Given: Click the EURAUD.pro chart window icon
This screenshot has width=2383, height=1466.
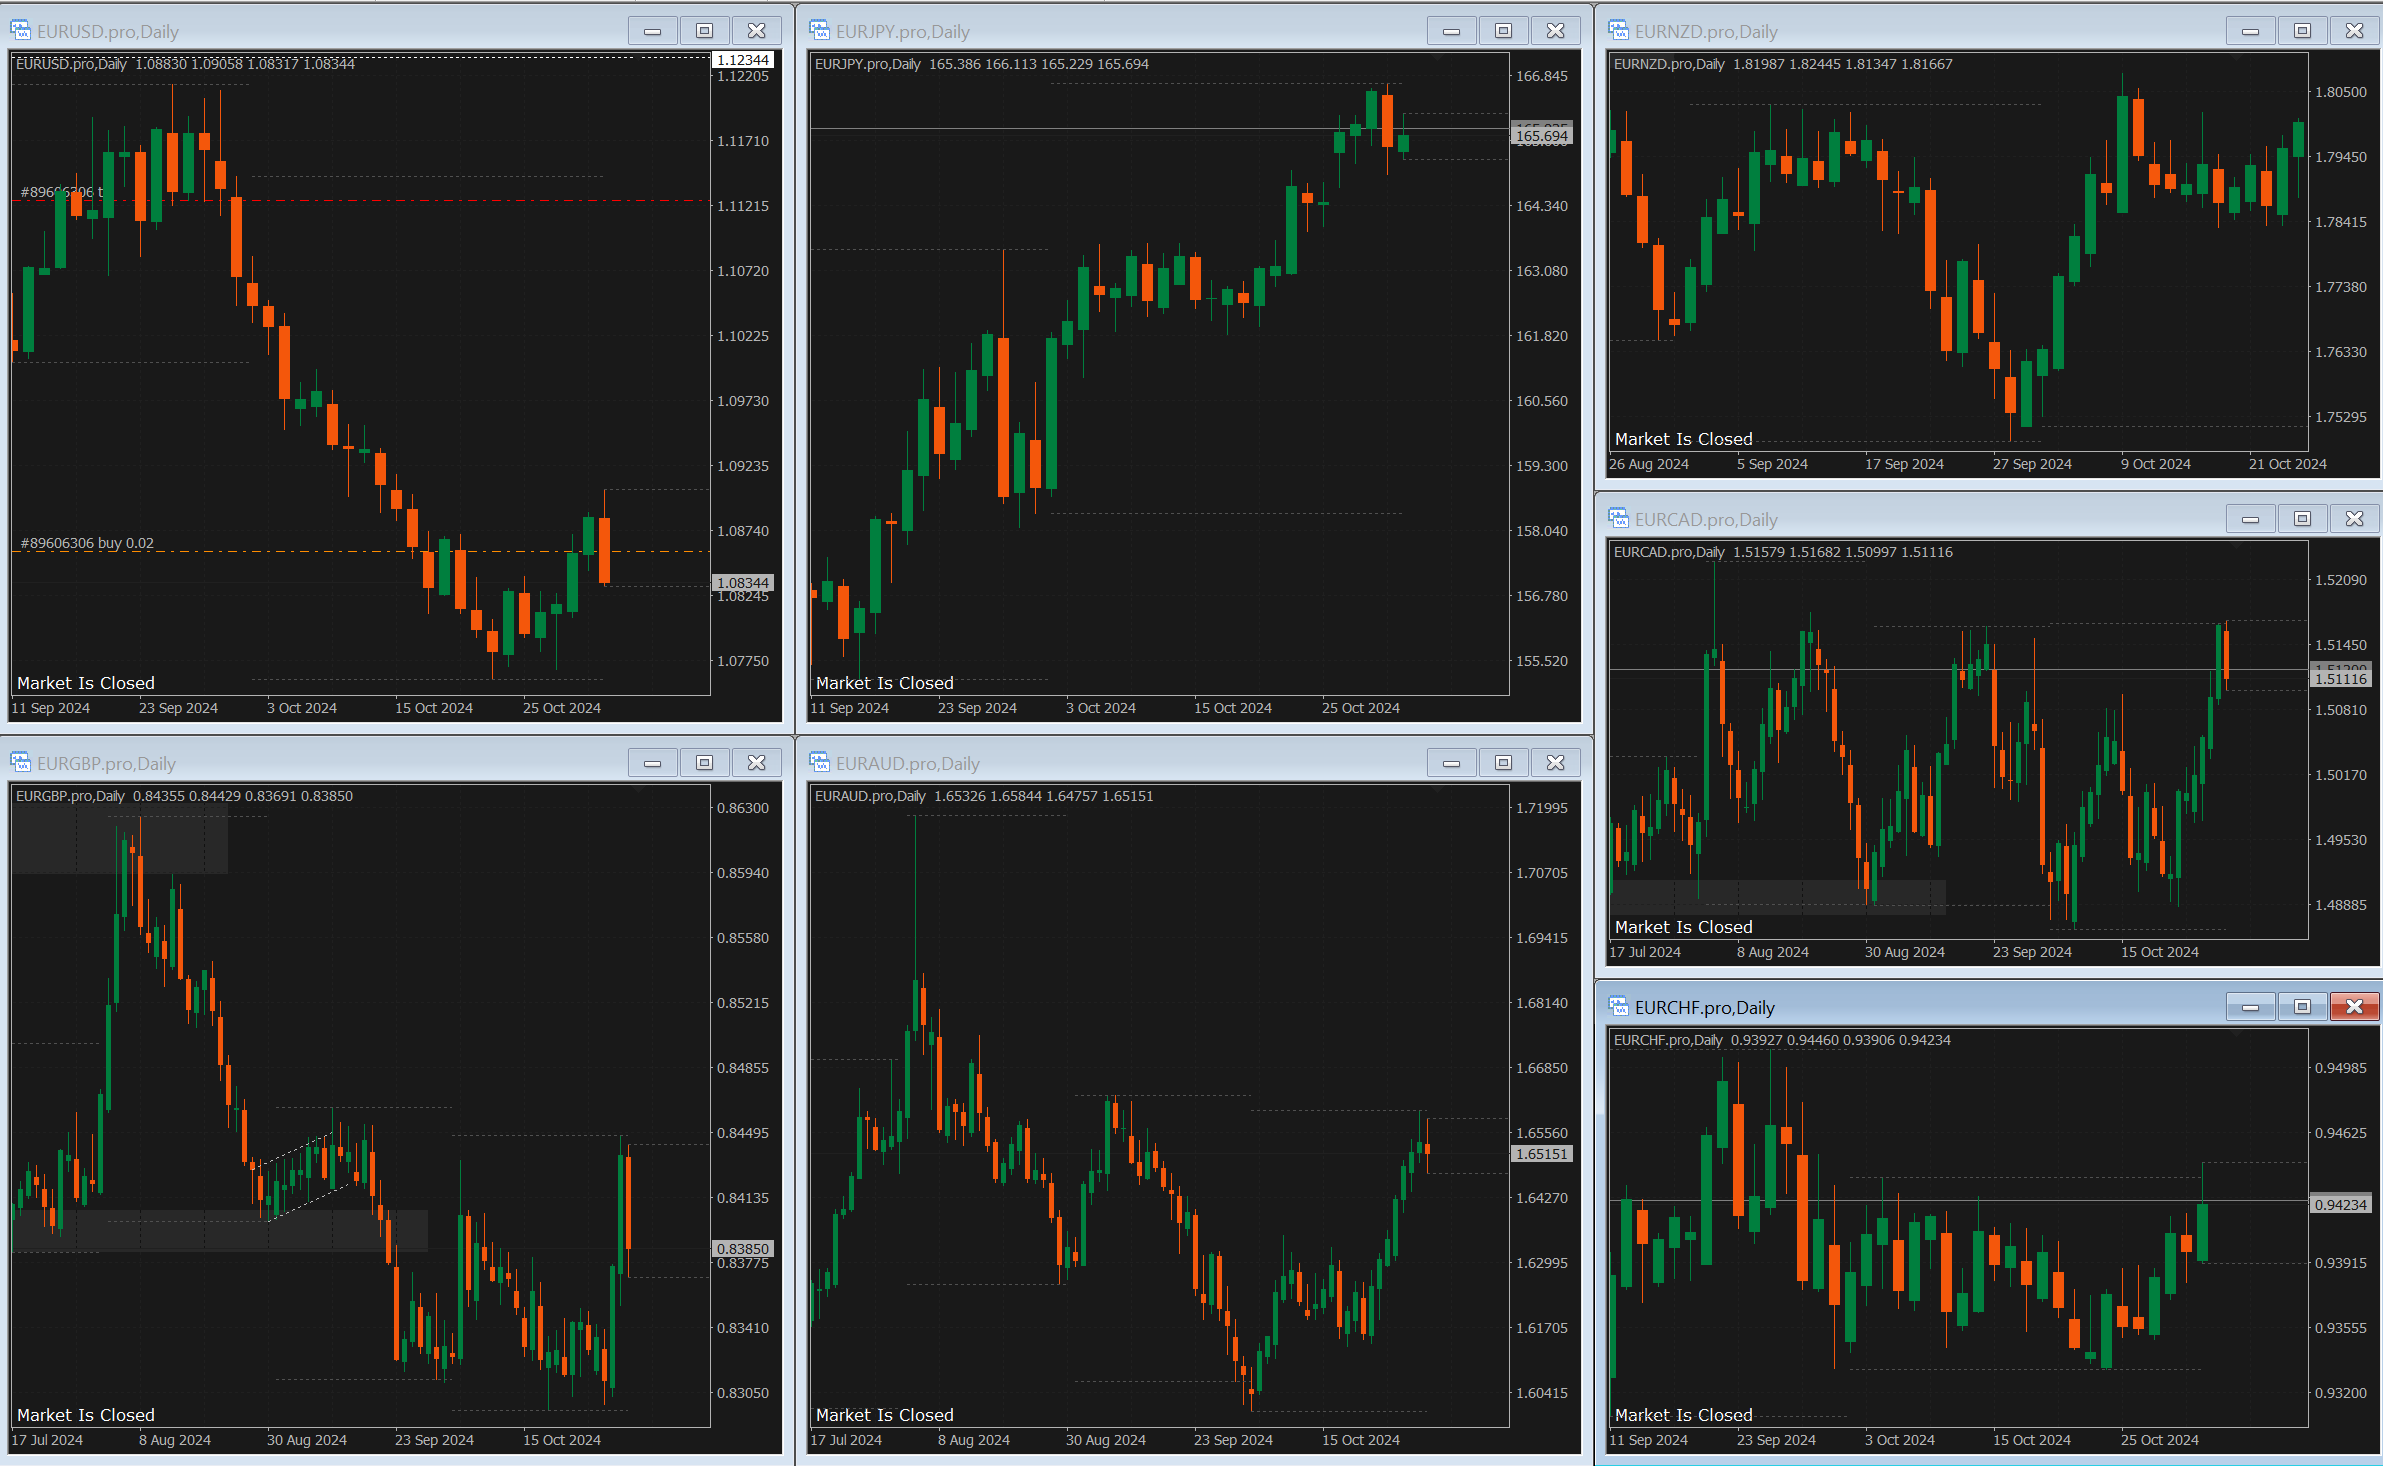Looking at the screenshot, I should (819, 763).
